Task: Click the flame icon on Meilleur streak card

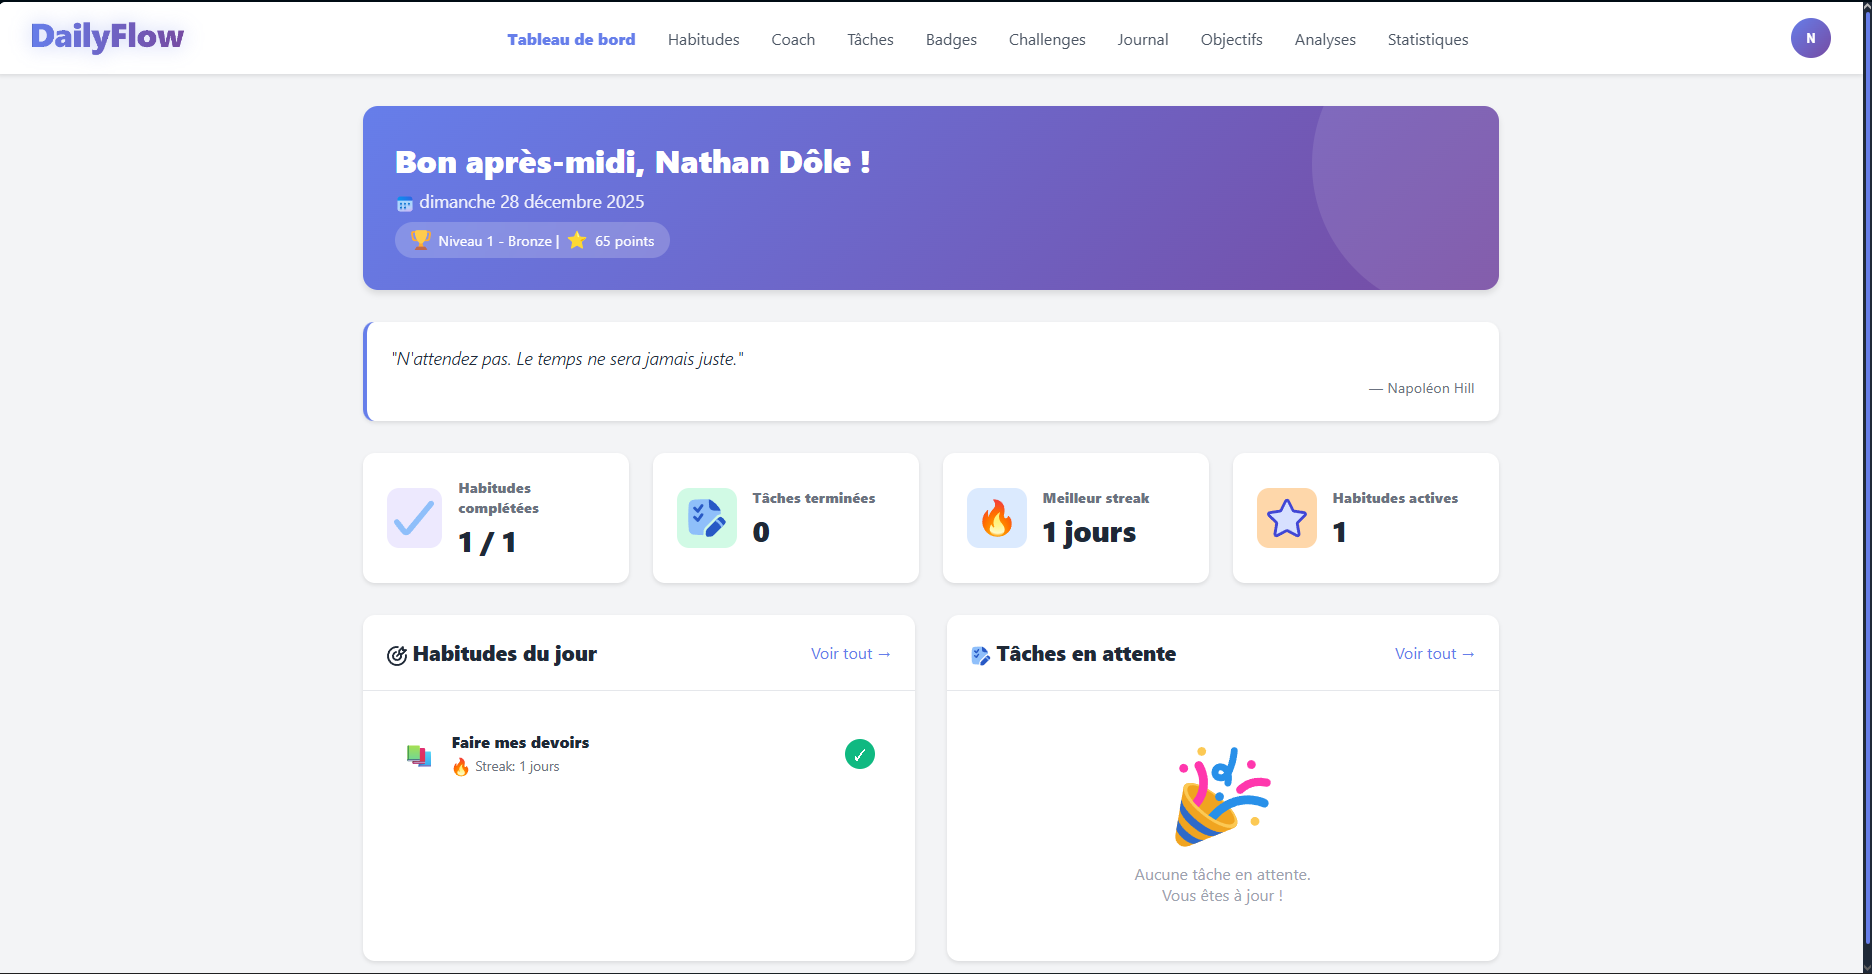Action: tap(996, 517)
